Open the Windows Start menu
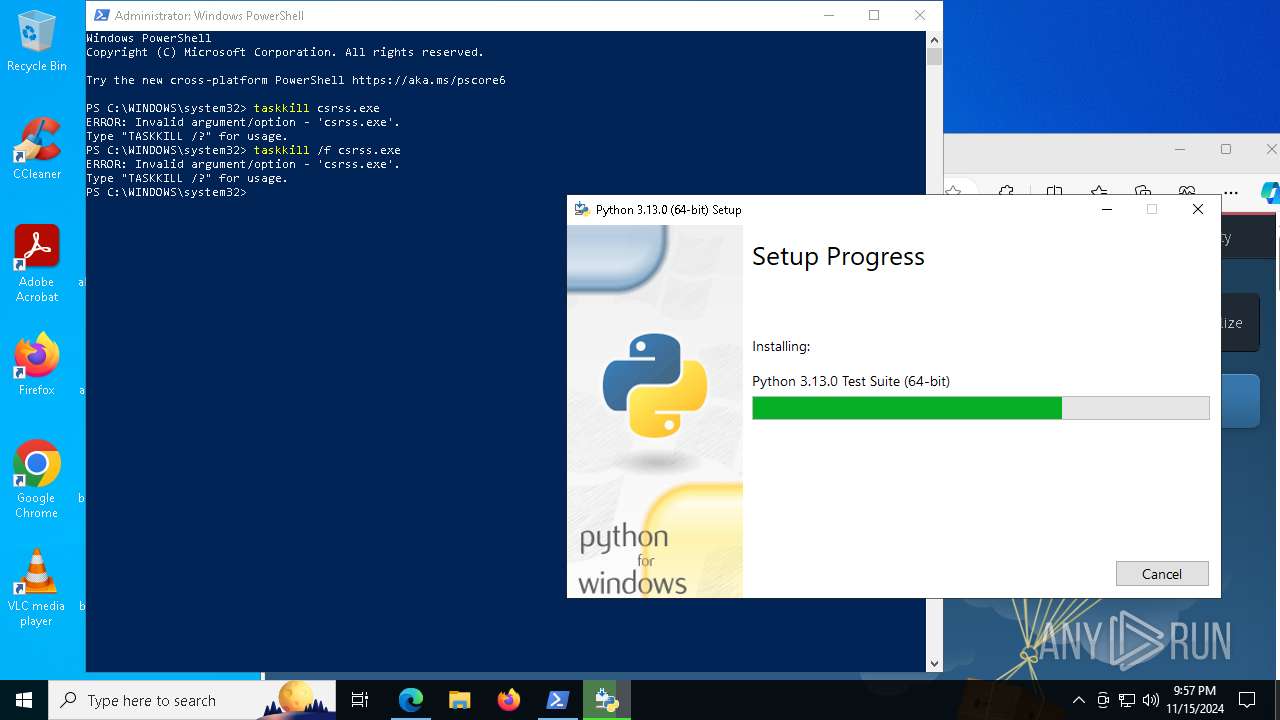The height and width of the screenshot is (720, 1280). (24, 700)
